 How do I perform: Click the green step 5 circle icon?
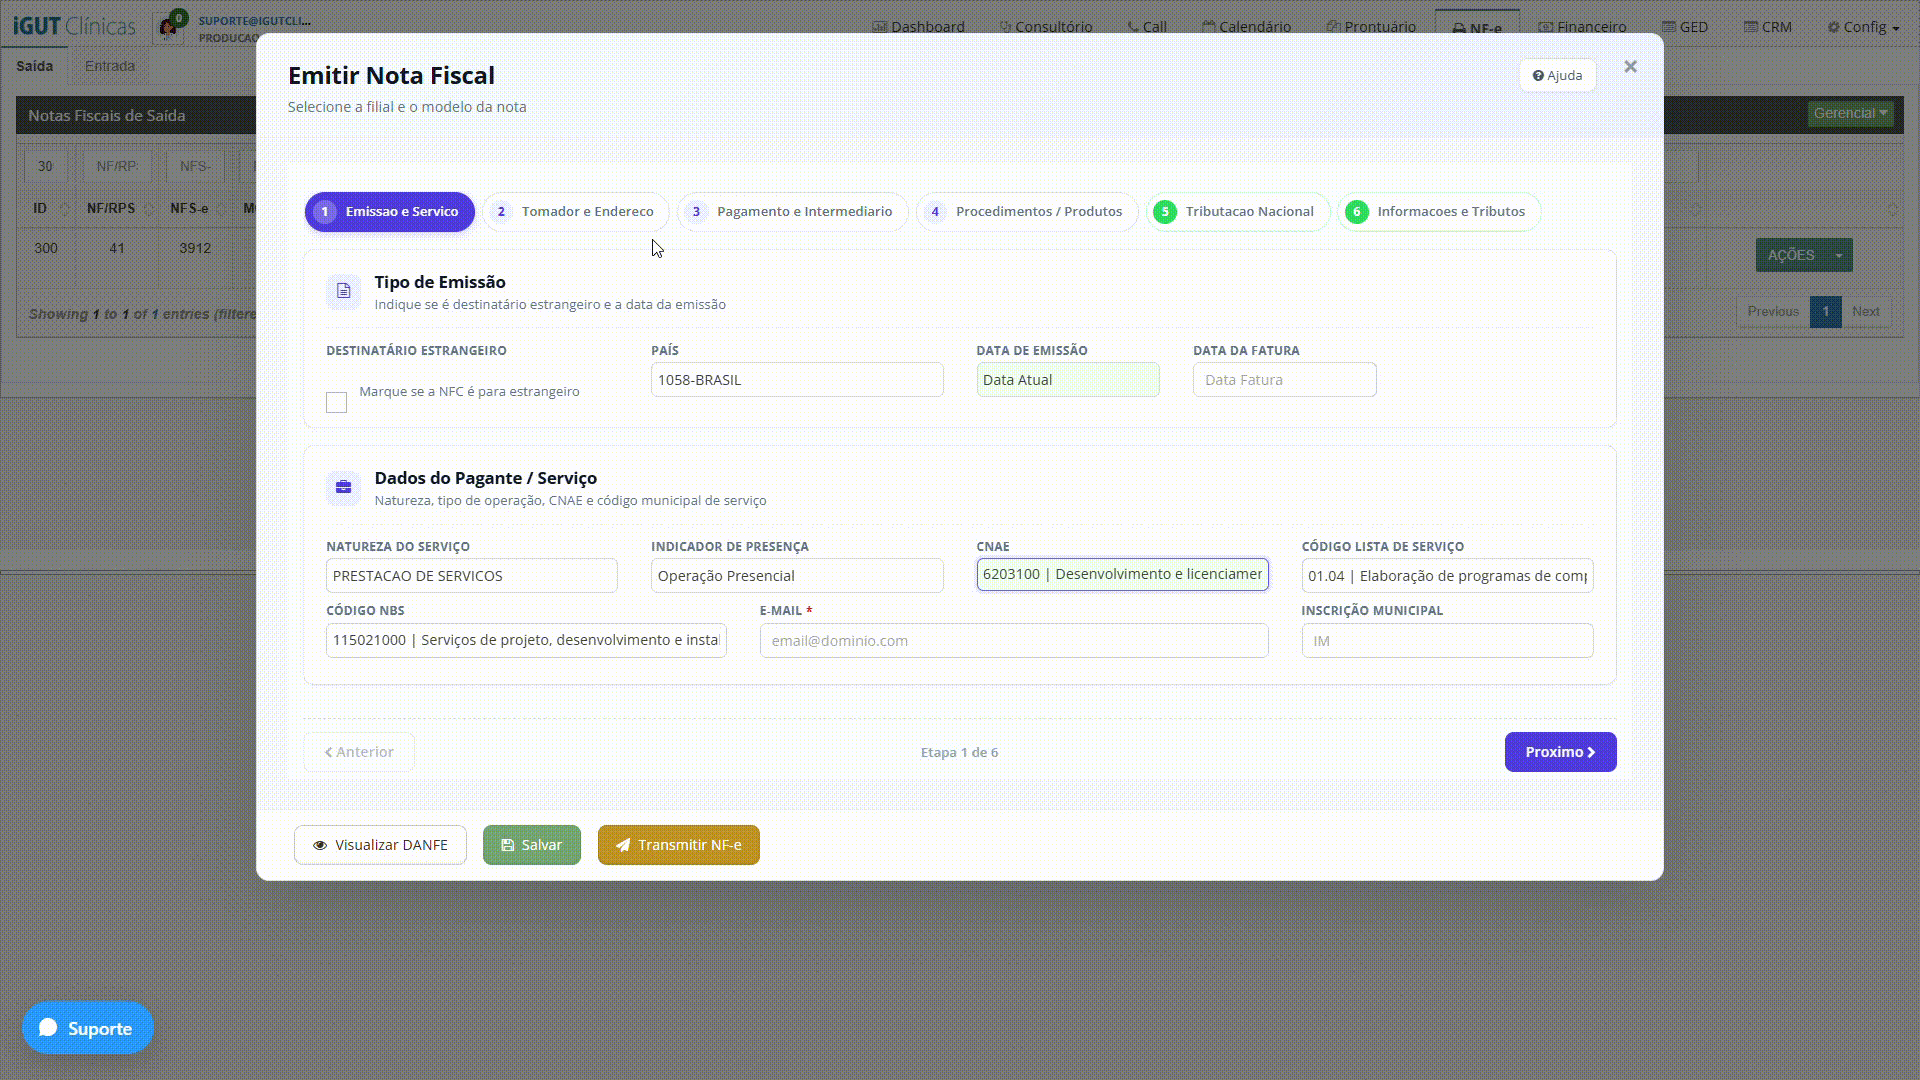click(x=1165, y=212)
